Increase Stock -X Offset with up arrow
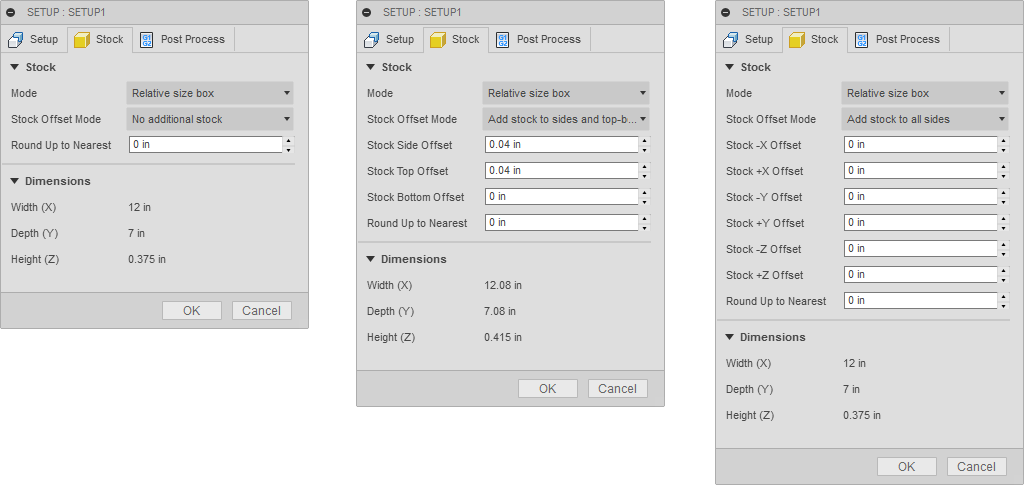Viewport: 1026px width, 486px height. 1004,140
